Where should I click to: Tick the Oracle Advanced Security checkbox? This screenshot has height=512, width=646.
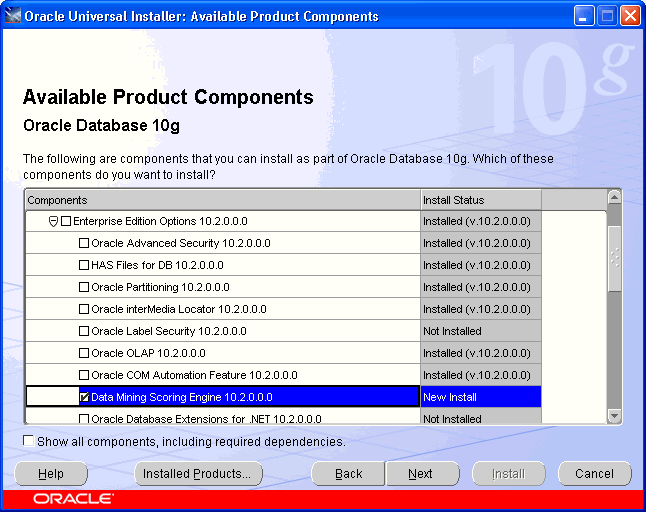pos(84,243)
